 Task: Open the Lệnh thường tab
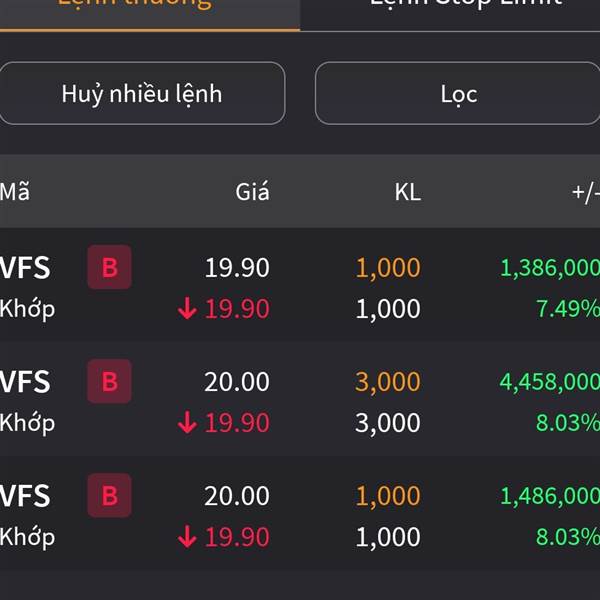click(x=150, y=15)
